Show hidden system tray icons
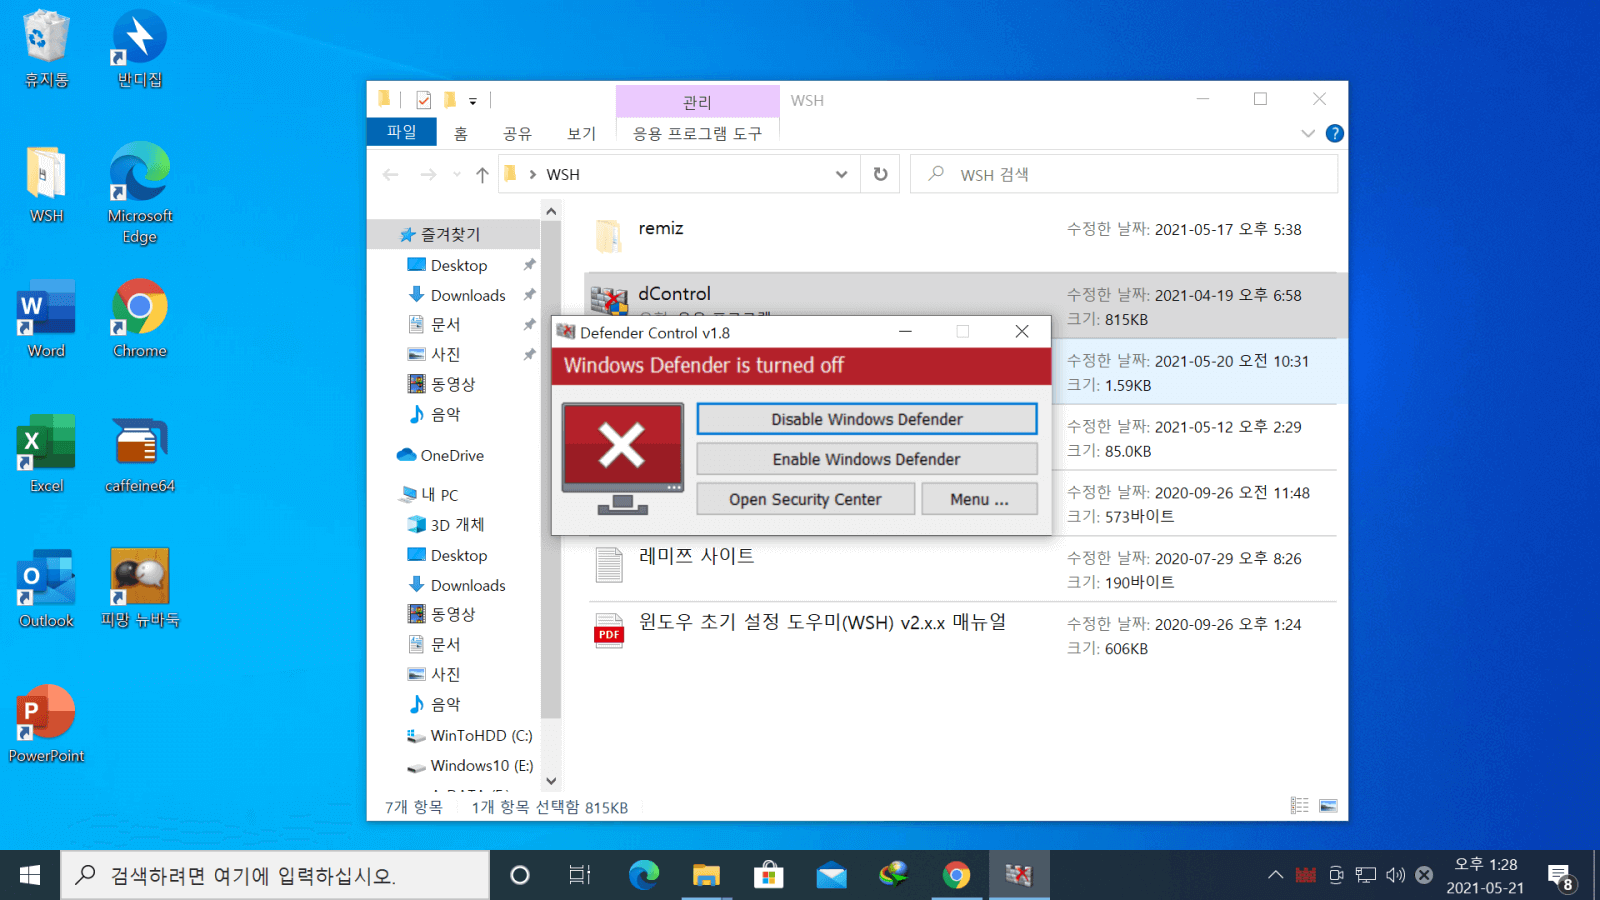This screenshot has height=900, width=1600. [x=1275, y=875]
